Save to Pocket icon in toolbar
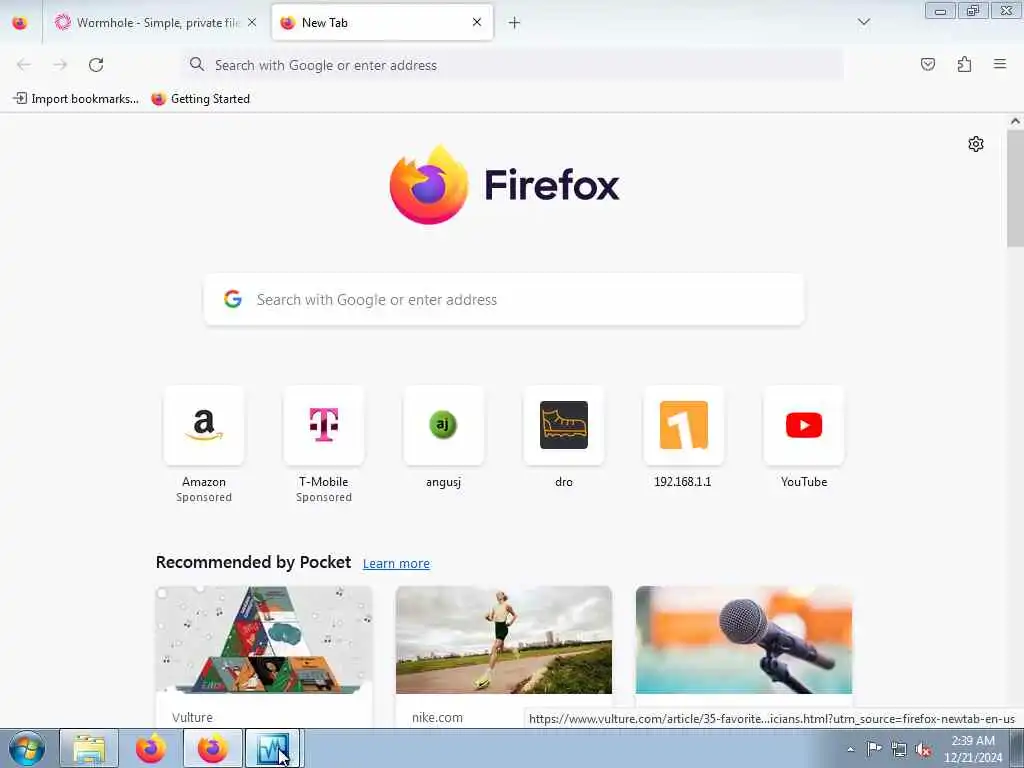Image resolution: width=1024 pixels, height=768 pixels. pyautogui.click(x=927, y=64)
